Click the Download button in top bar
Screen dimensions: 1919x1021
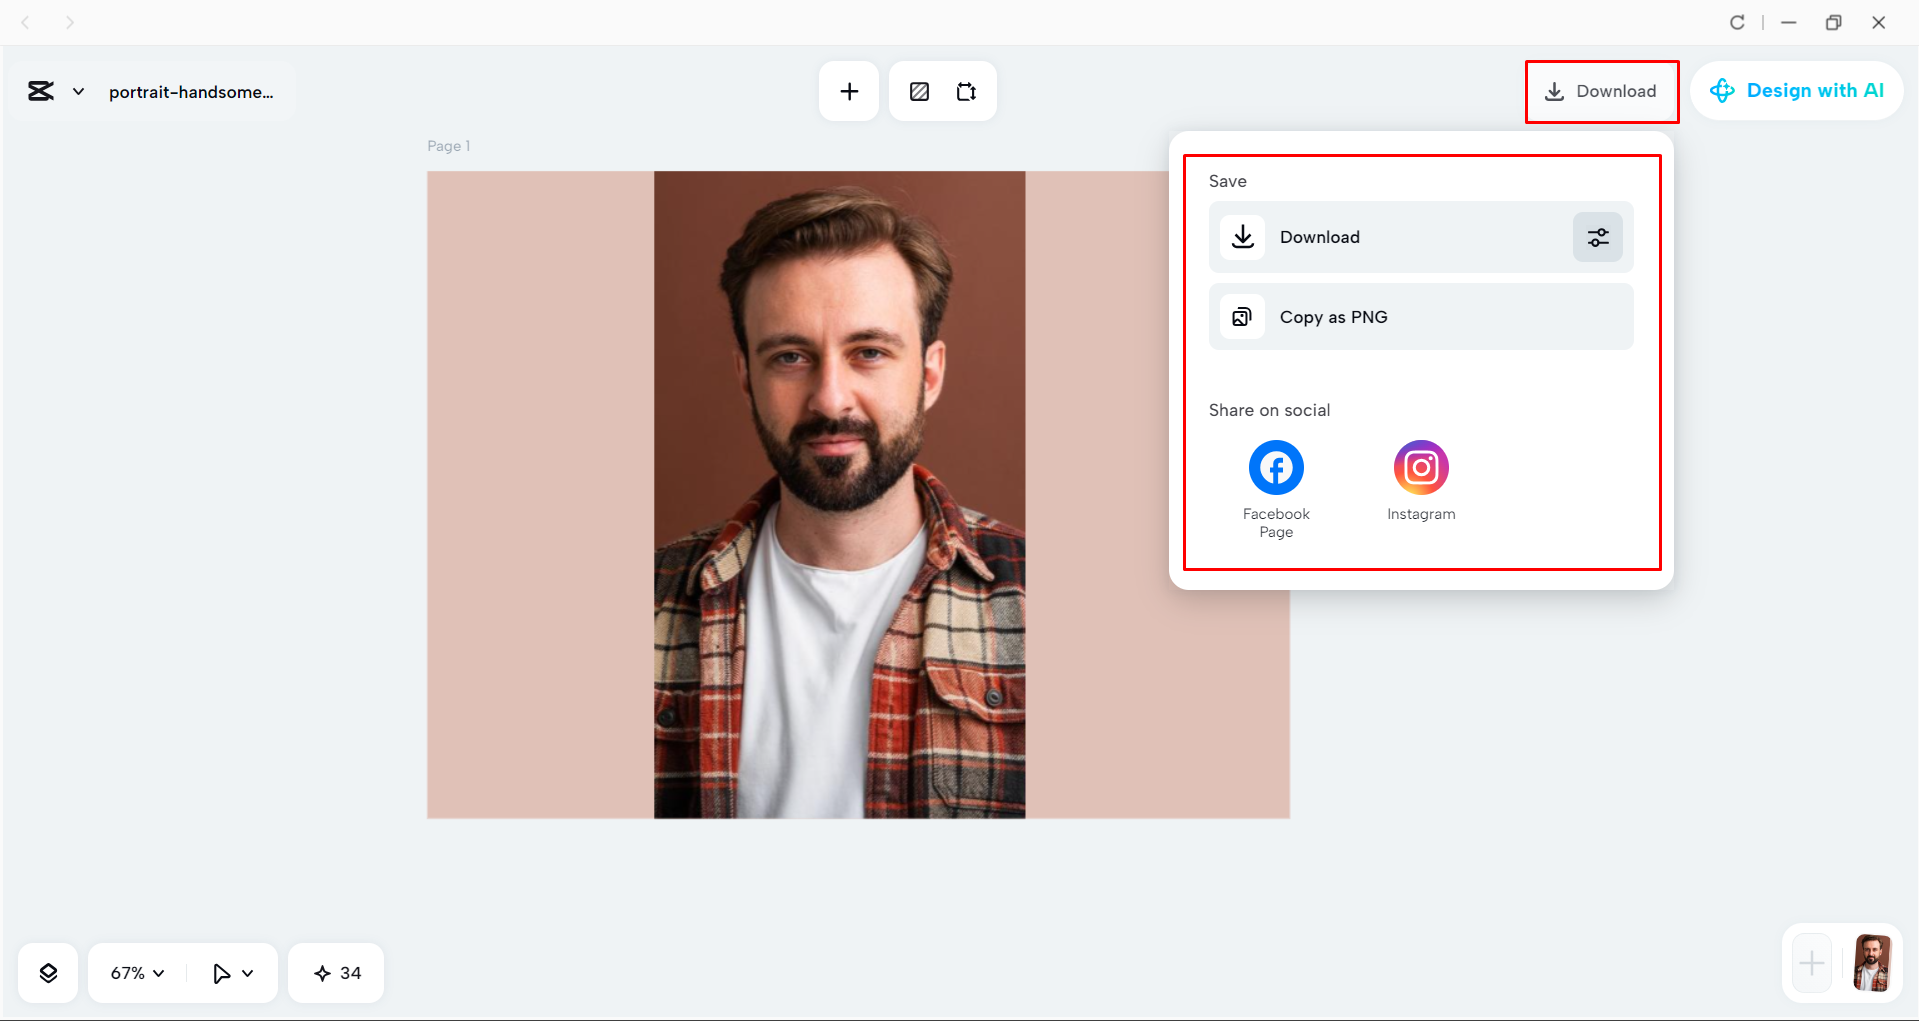click(1601, 91)
